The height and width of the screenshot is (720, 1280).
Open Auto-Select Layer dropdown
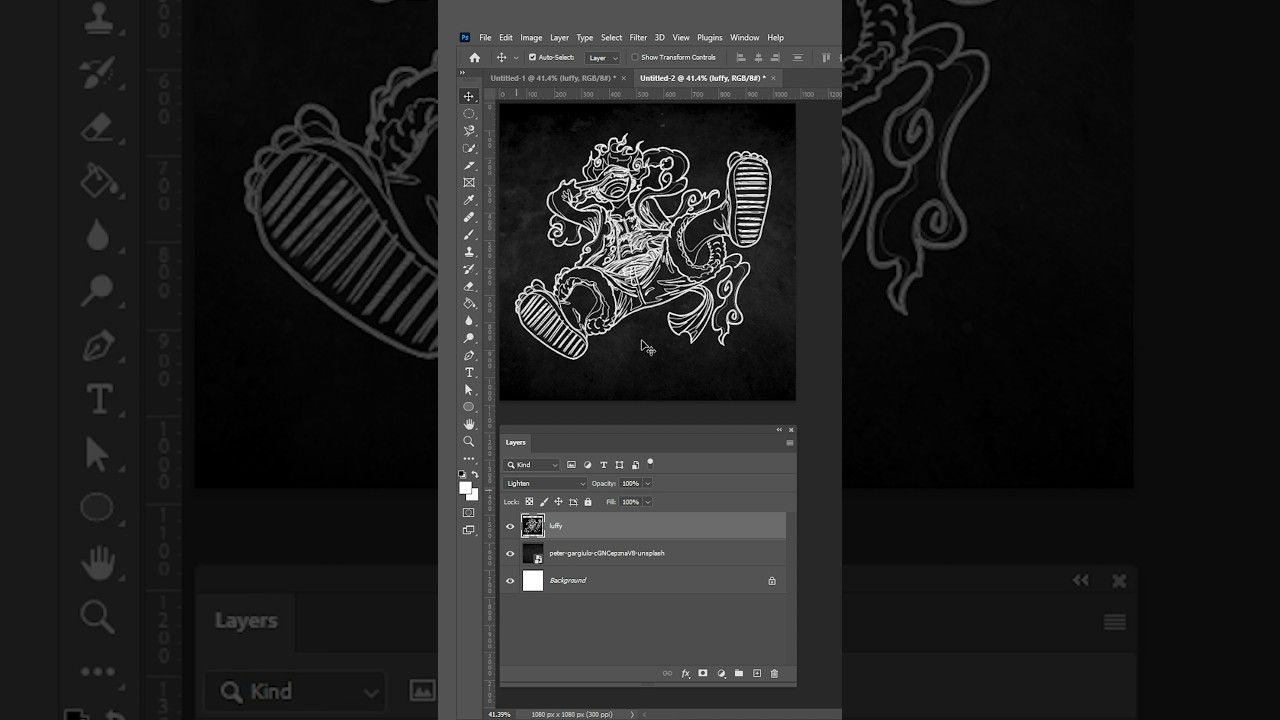coord(603,58)
